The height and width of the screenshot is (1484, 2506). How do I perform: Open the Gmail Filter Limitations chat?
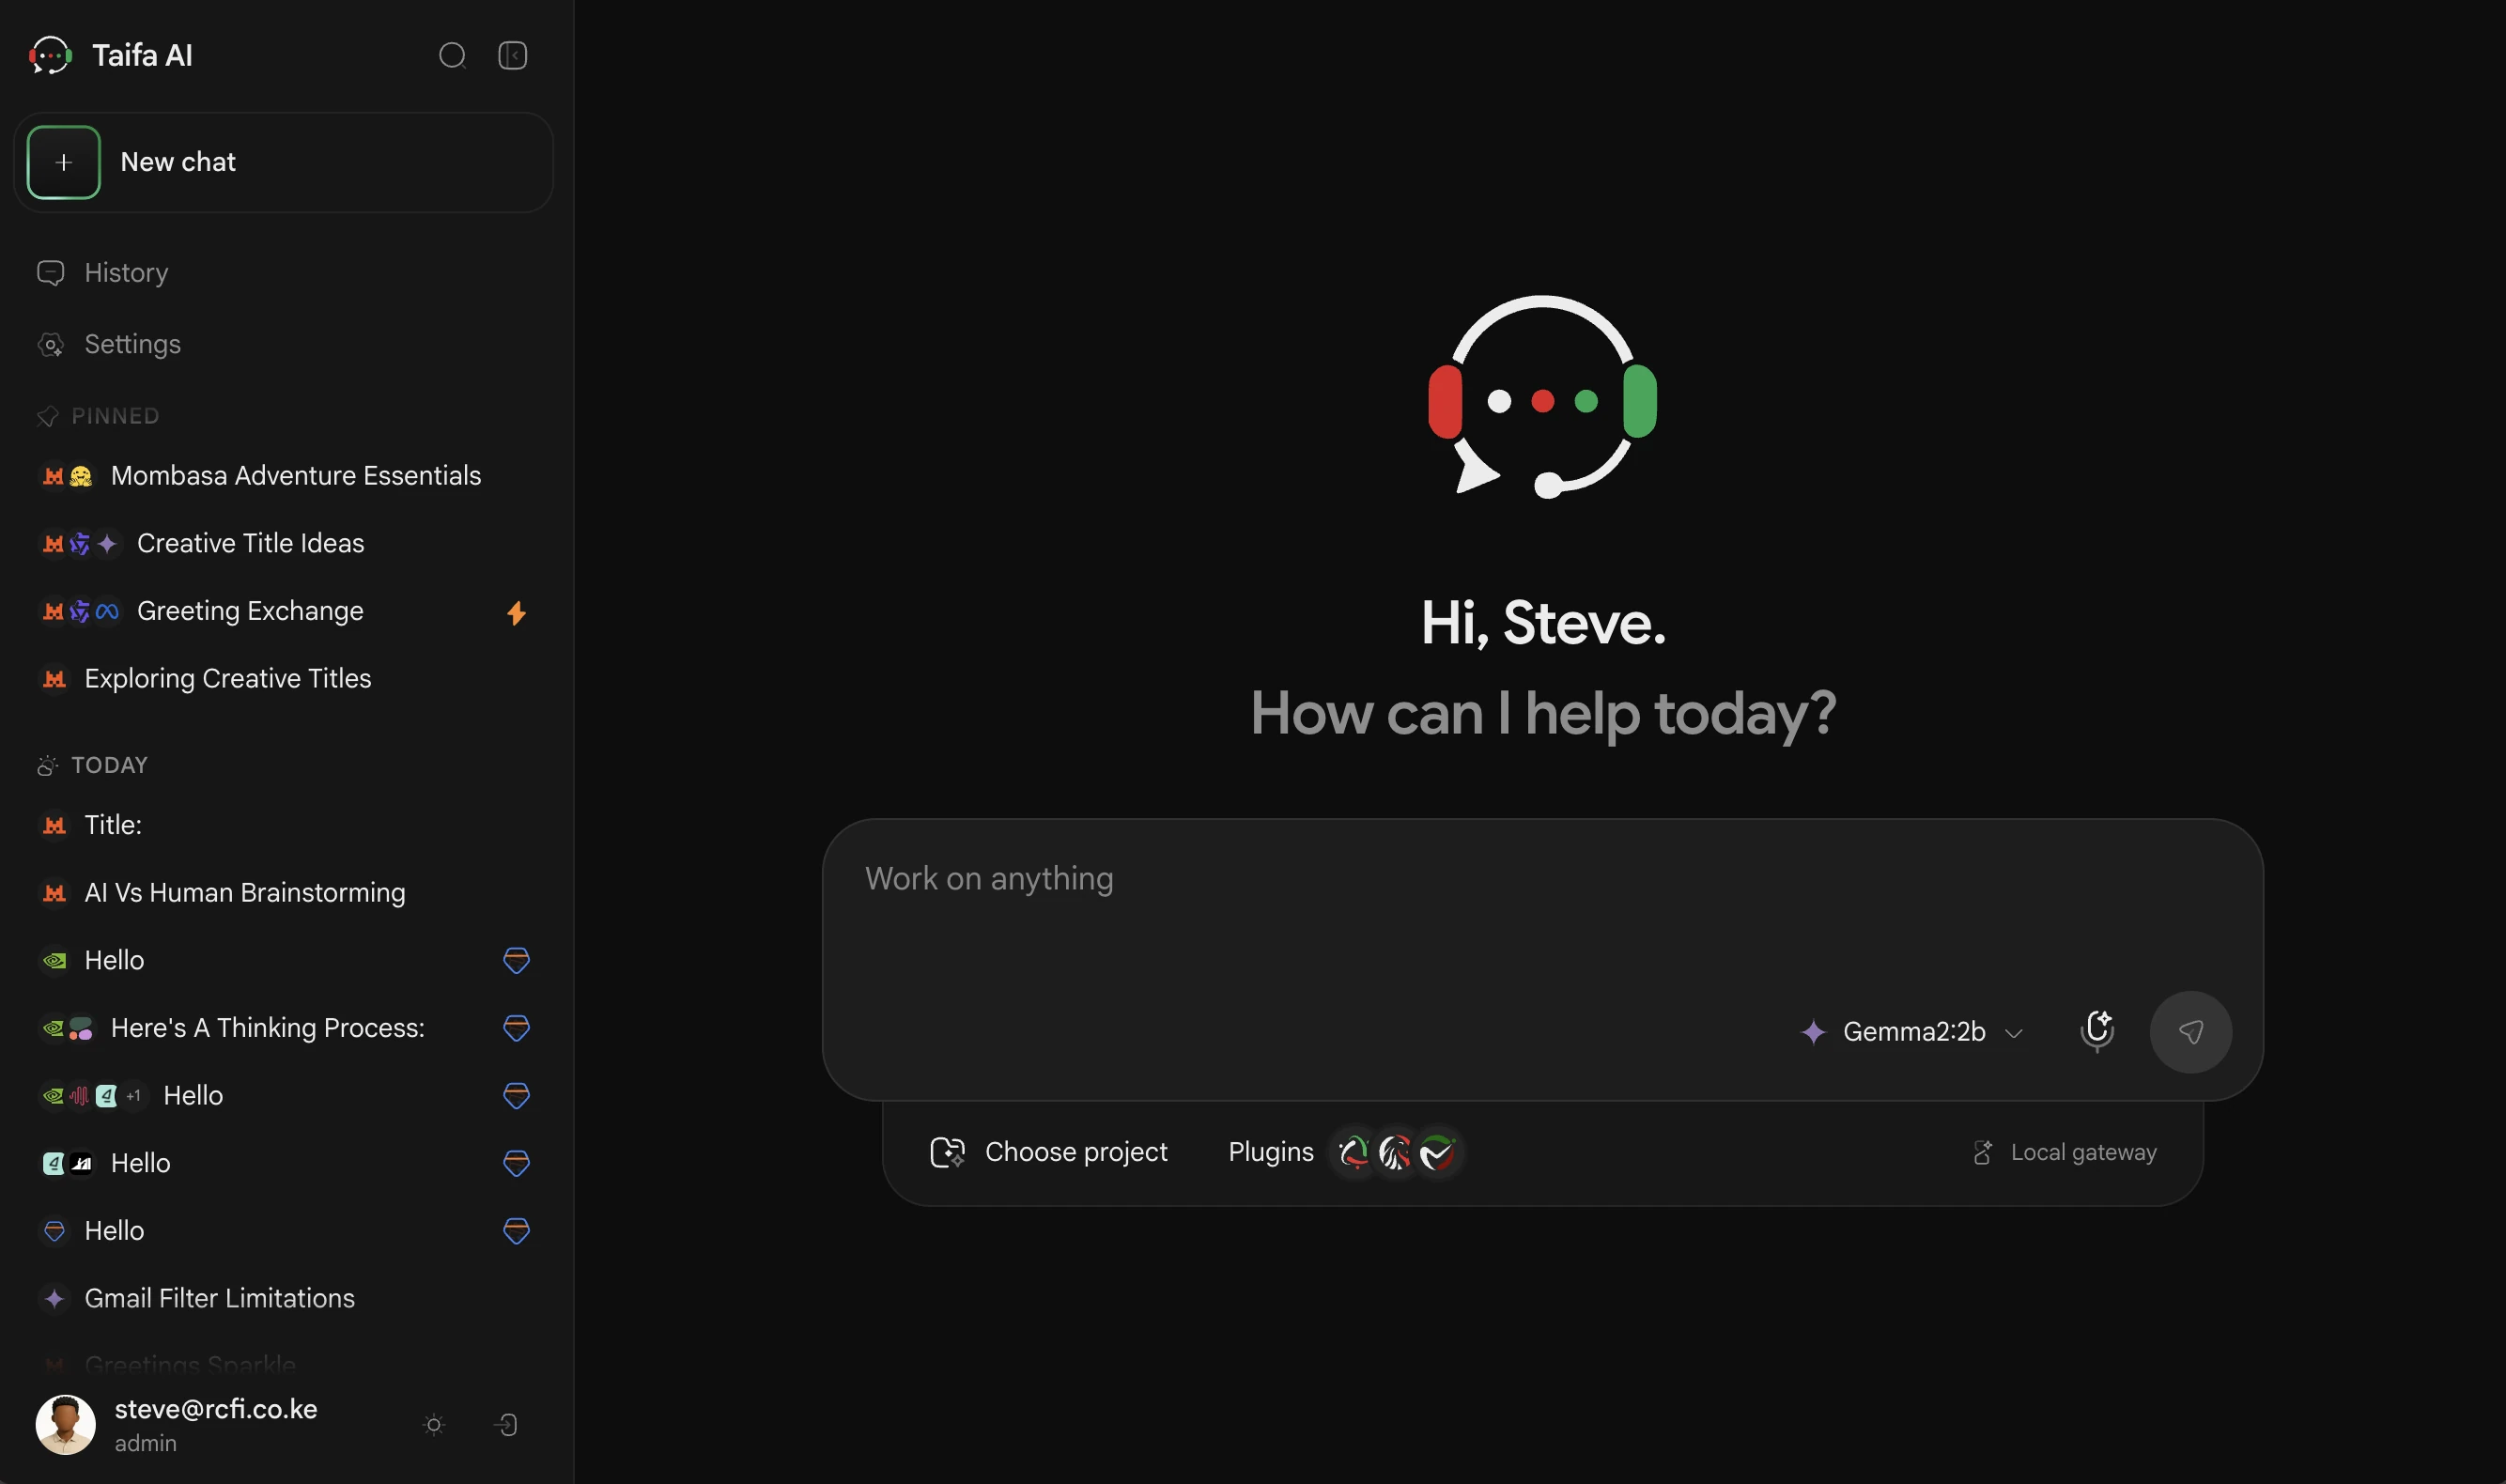[285, 1298]
